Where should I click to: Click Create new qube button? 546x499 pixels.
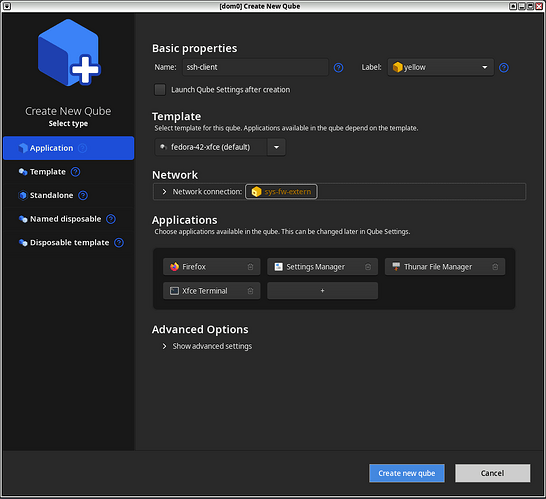coord(407,473)
